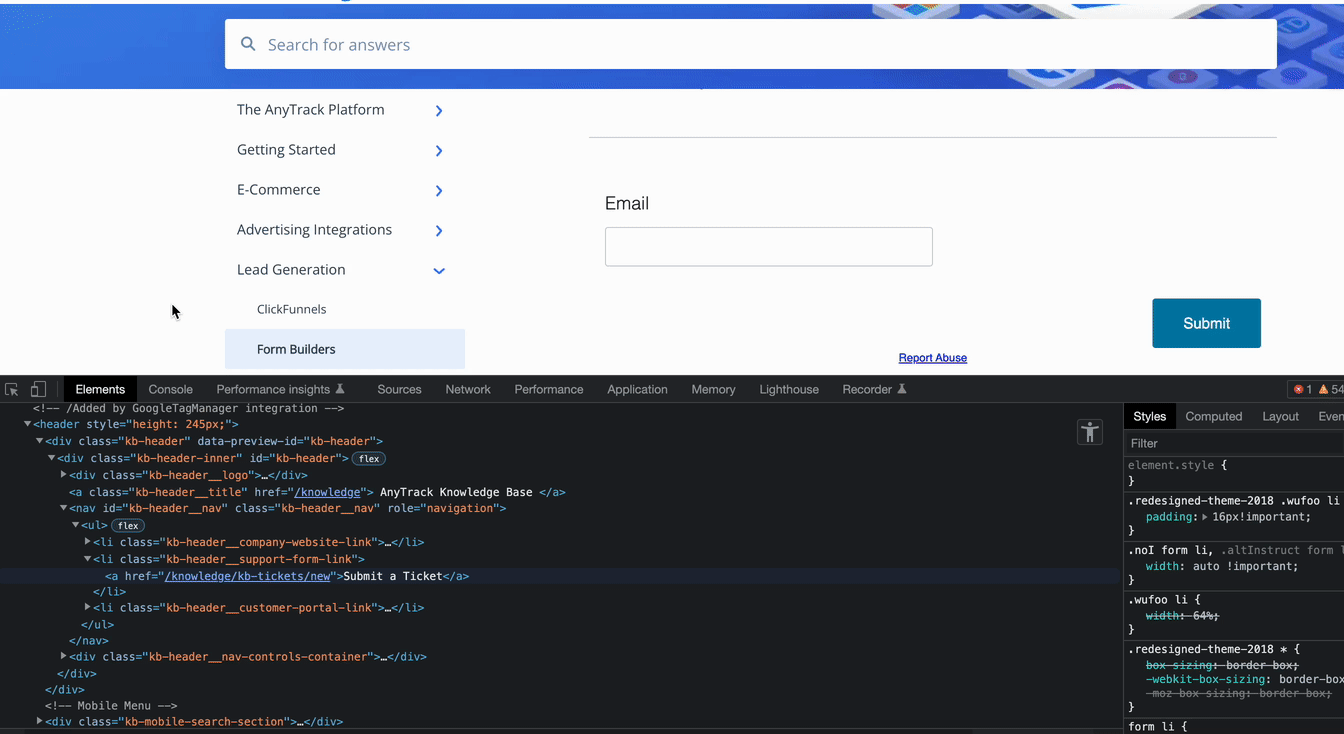Select the Styles pane tab
This screenshot has width=1344, height=734.
(1149, 416)
